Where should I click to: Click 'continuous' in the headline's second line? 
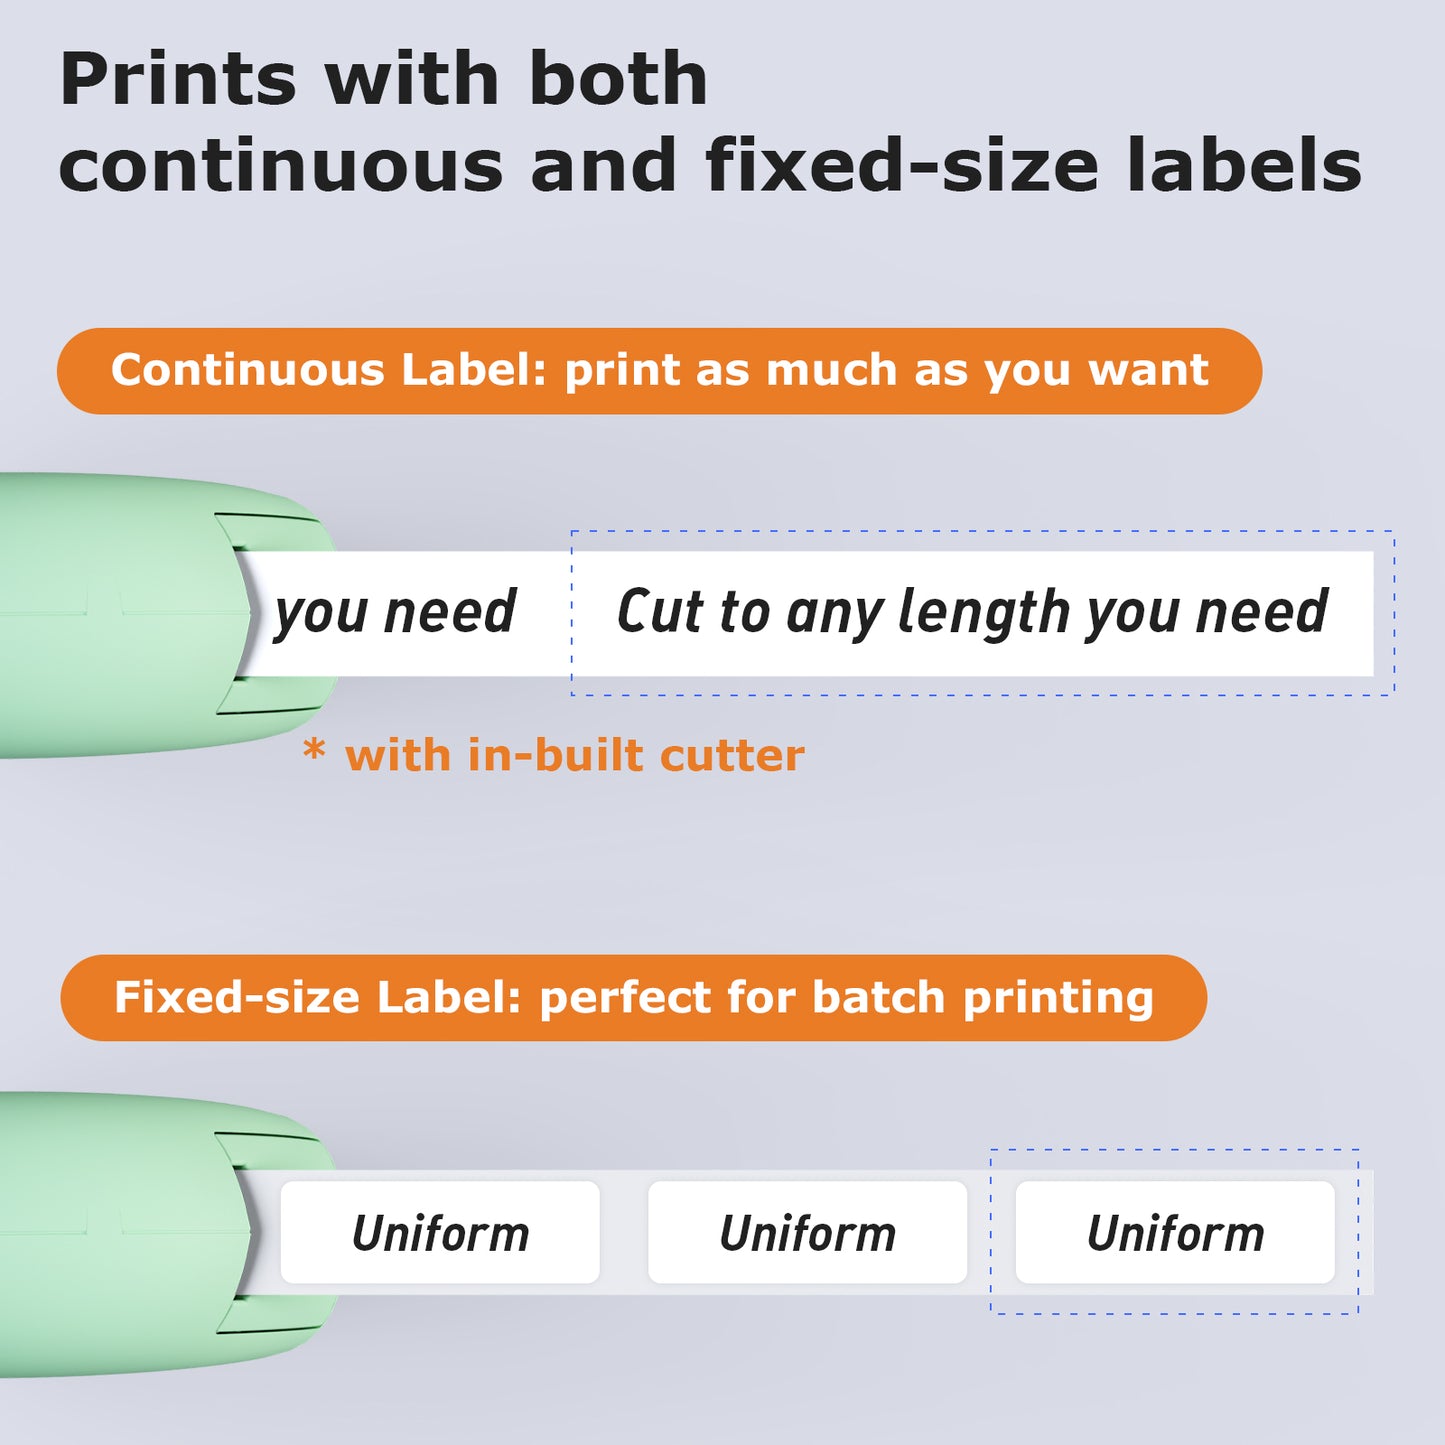coord(281,167)
